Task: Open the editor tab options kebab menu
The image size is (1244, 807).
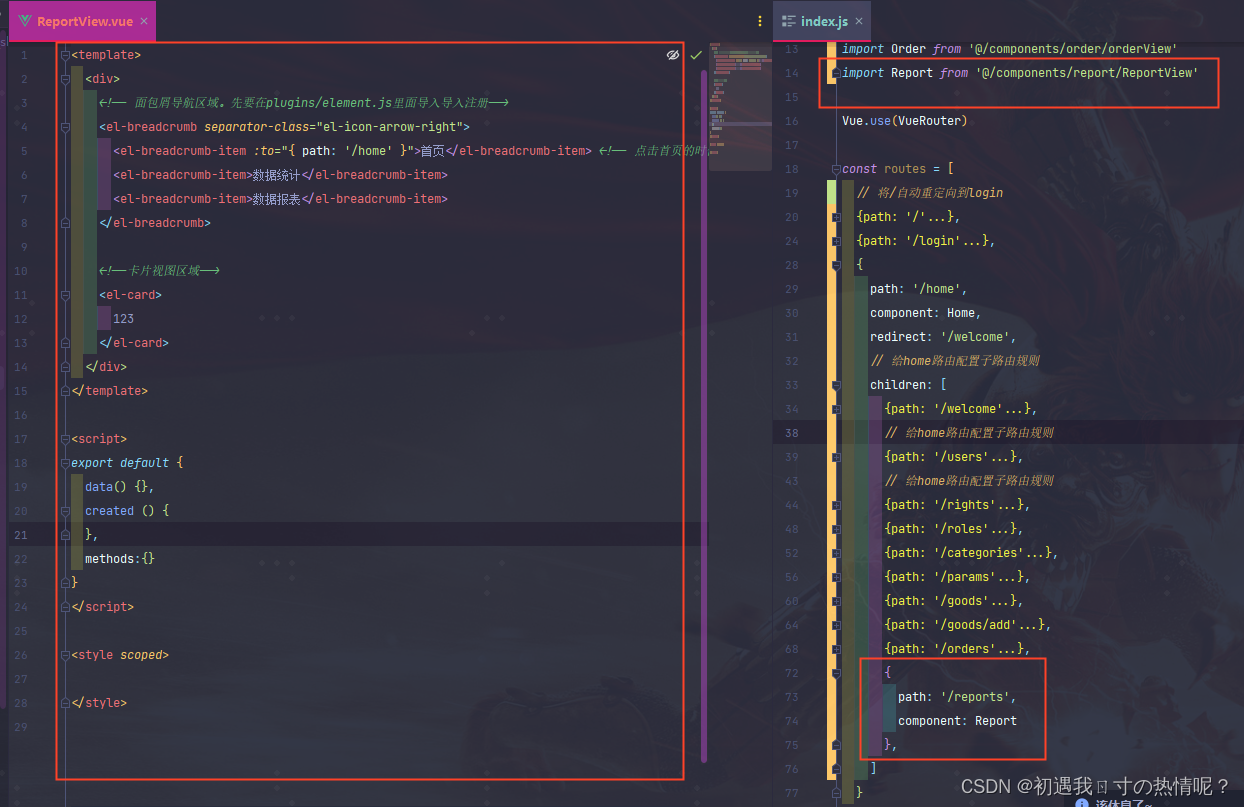Action: pos(761,21)
